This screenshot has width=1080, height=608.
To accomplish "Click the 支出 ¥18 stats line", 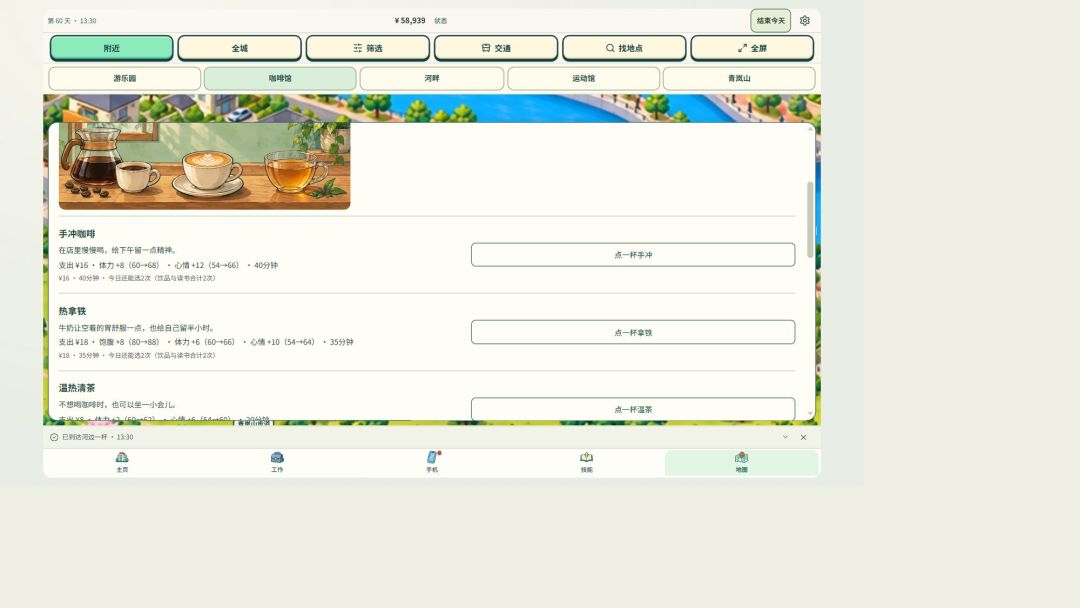I will point(206,342).
